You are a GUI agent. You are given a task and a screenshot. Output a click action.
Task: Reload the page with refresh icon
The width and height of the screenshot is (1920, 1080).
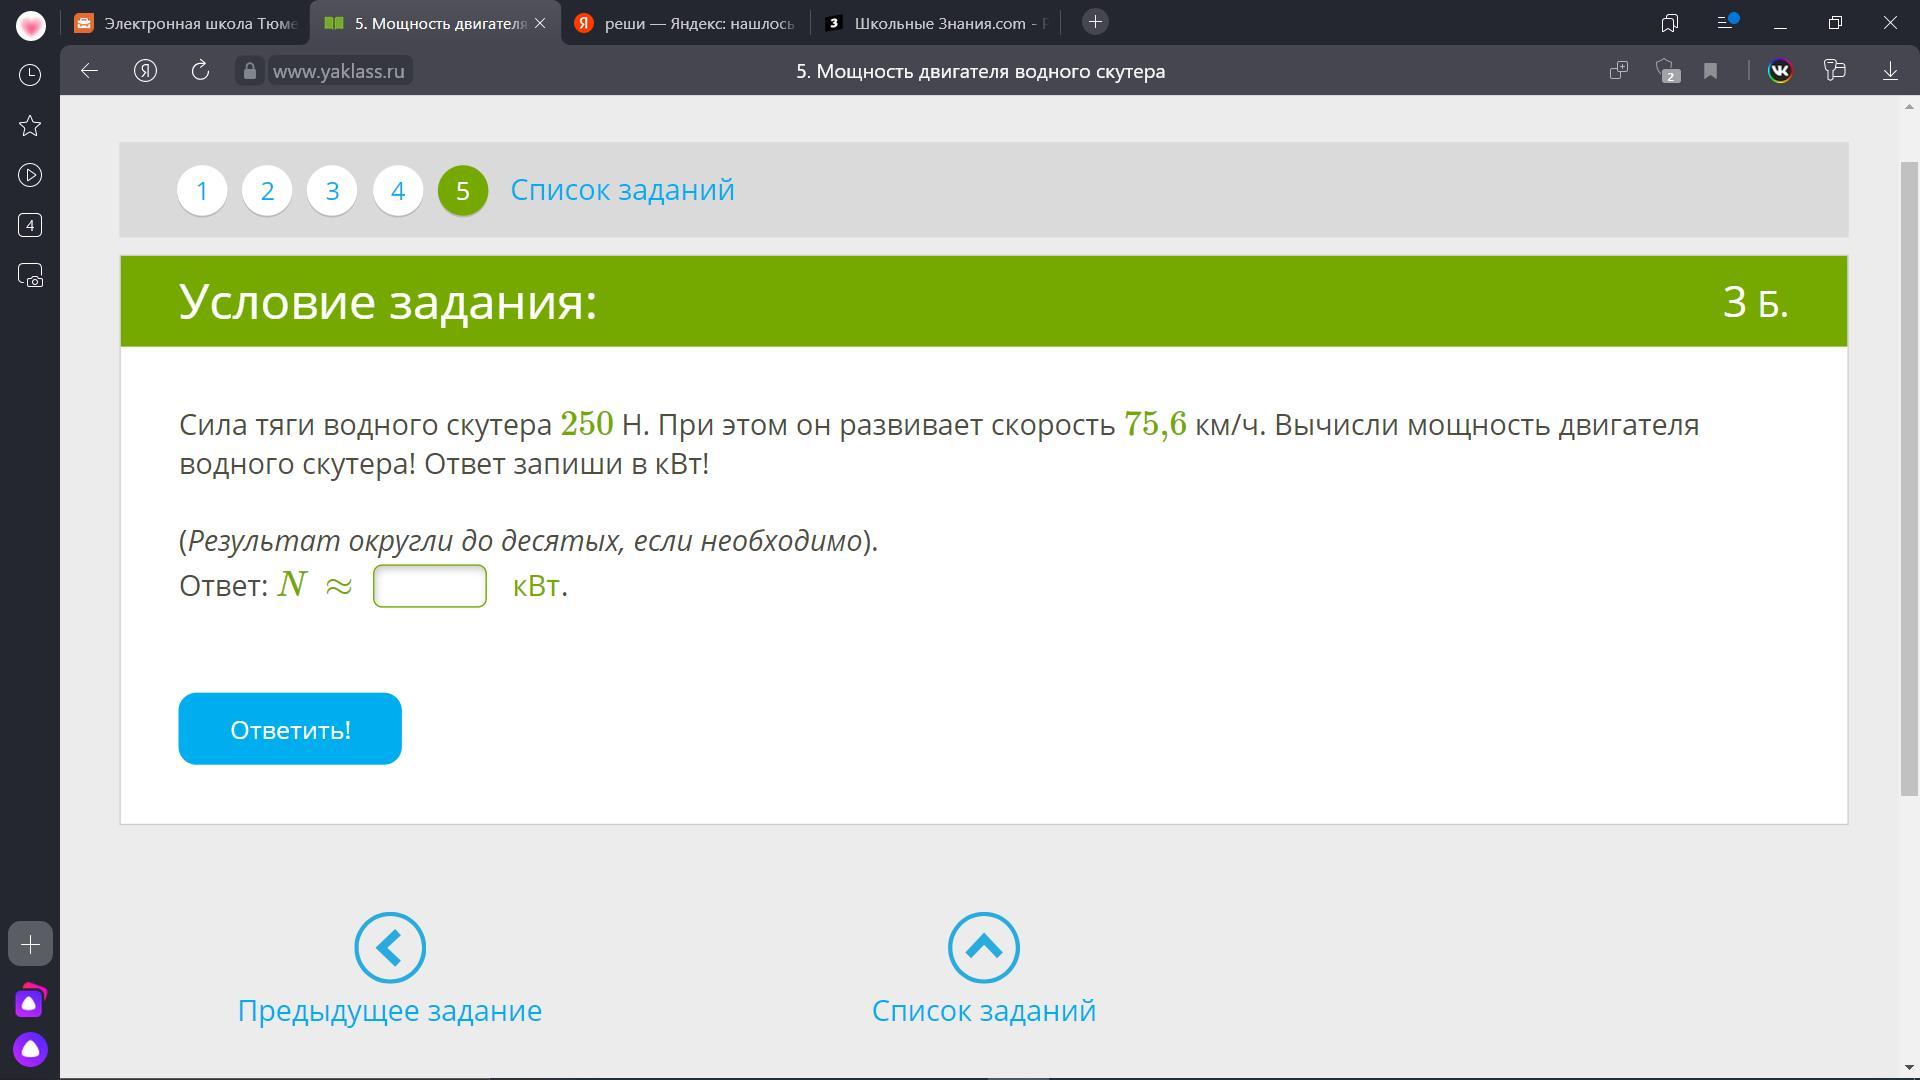[200, 70]
